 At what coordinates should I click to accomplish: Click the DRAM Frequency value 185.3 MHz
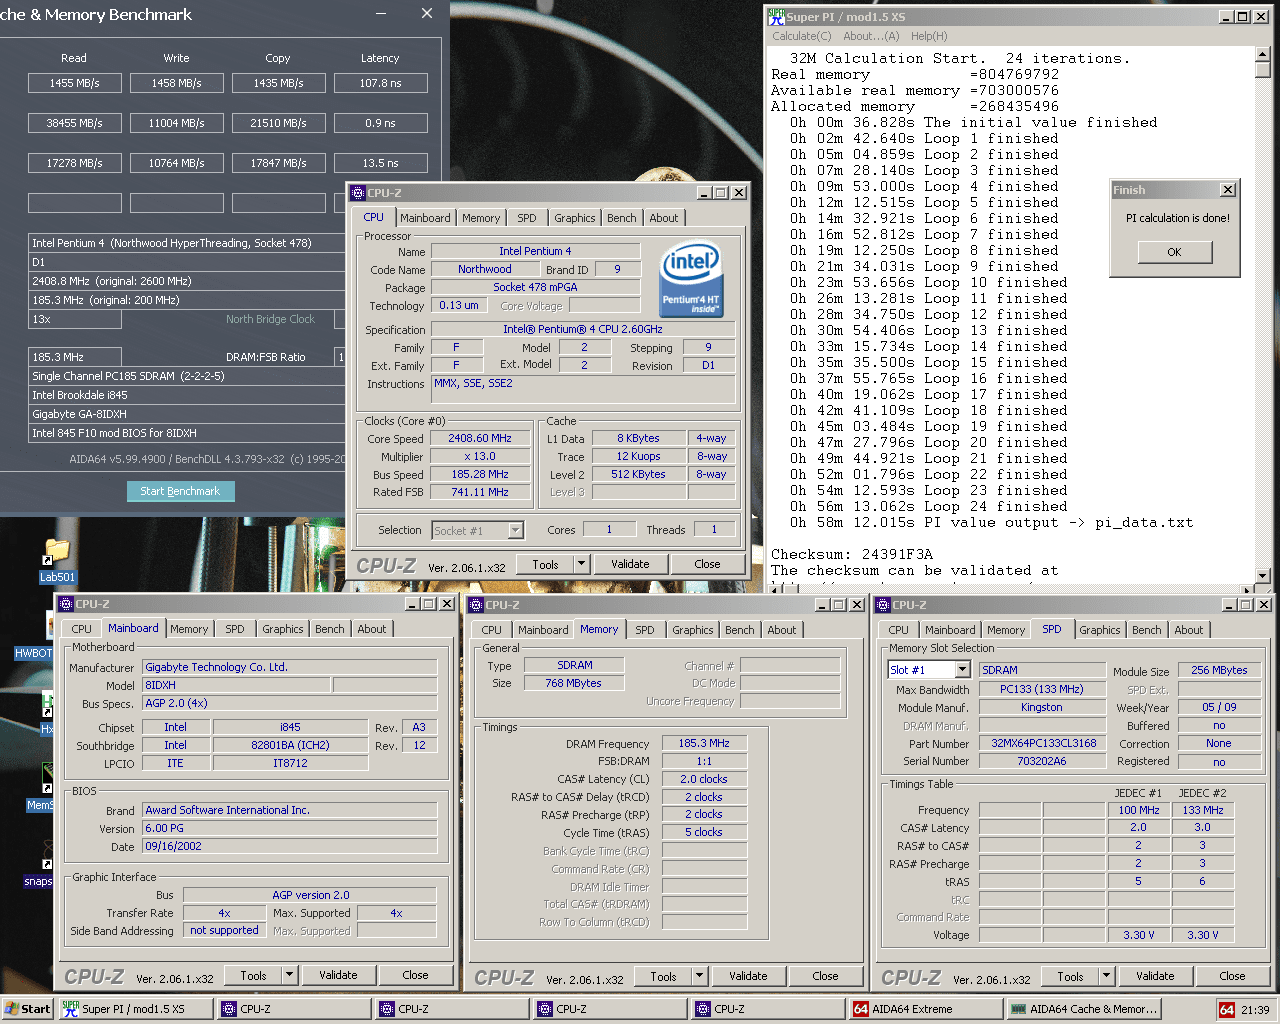[704, 743]
